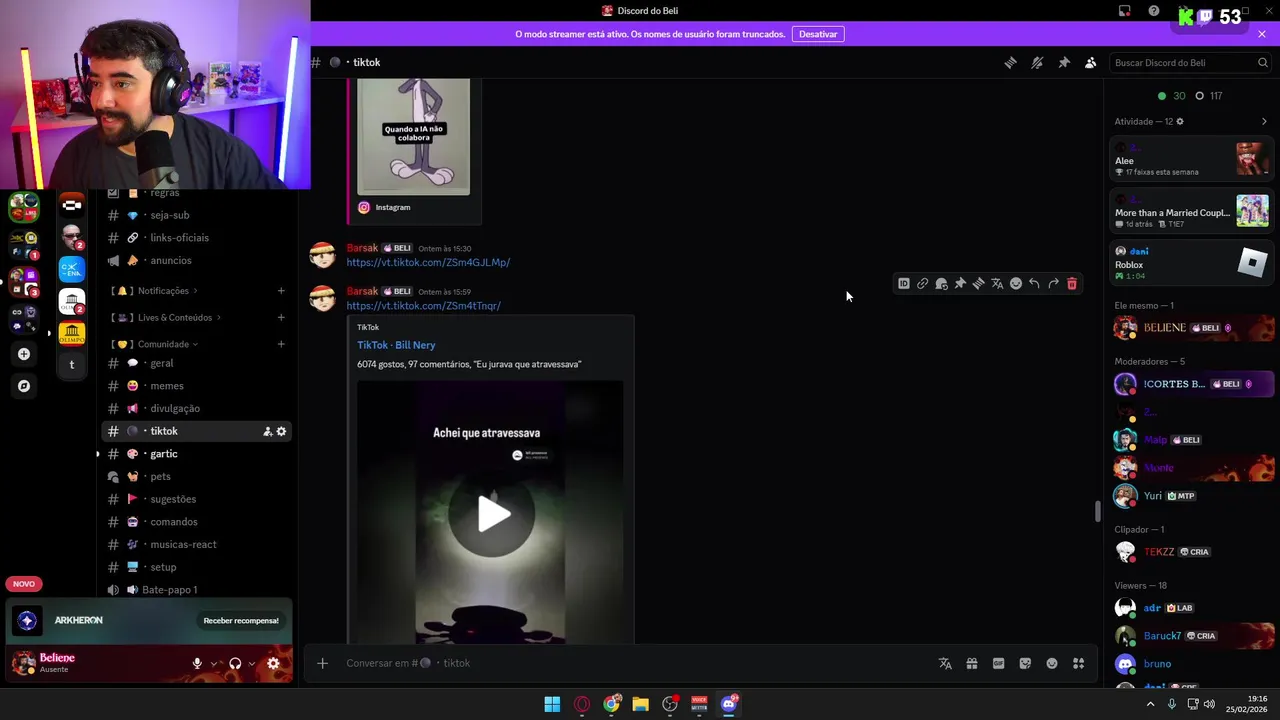Open the emoji picker in message box
This screenshot has width=1280, height=720.
pos(1052,663)
